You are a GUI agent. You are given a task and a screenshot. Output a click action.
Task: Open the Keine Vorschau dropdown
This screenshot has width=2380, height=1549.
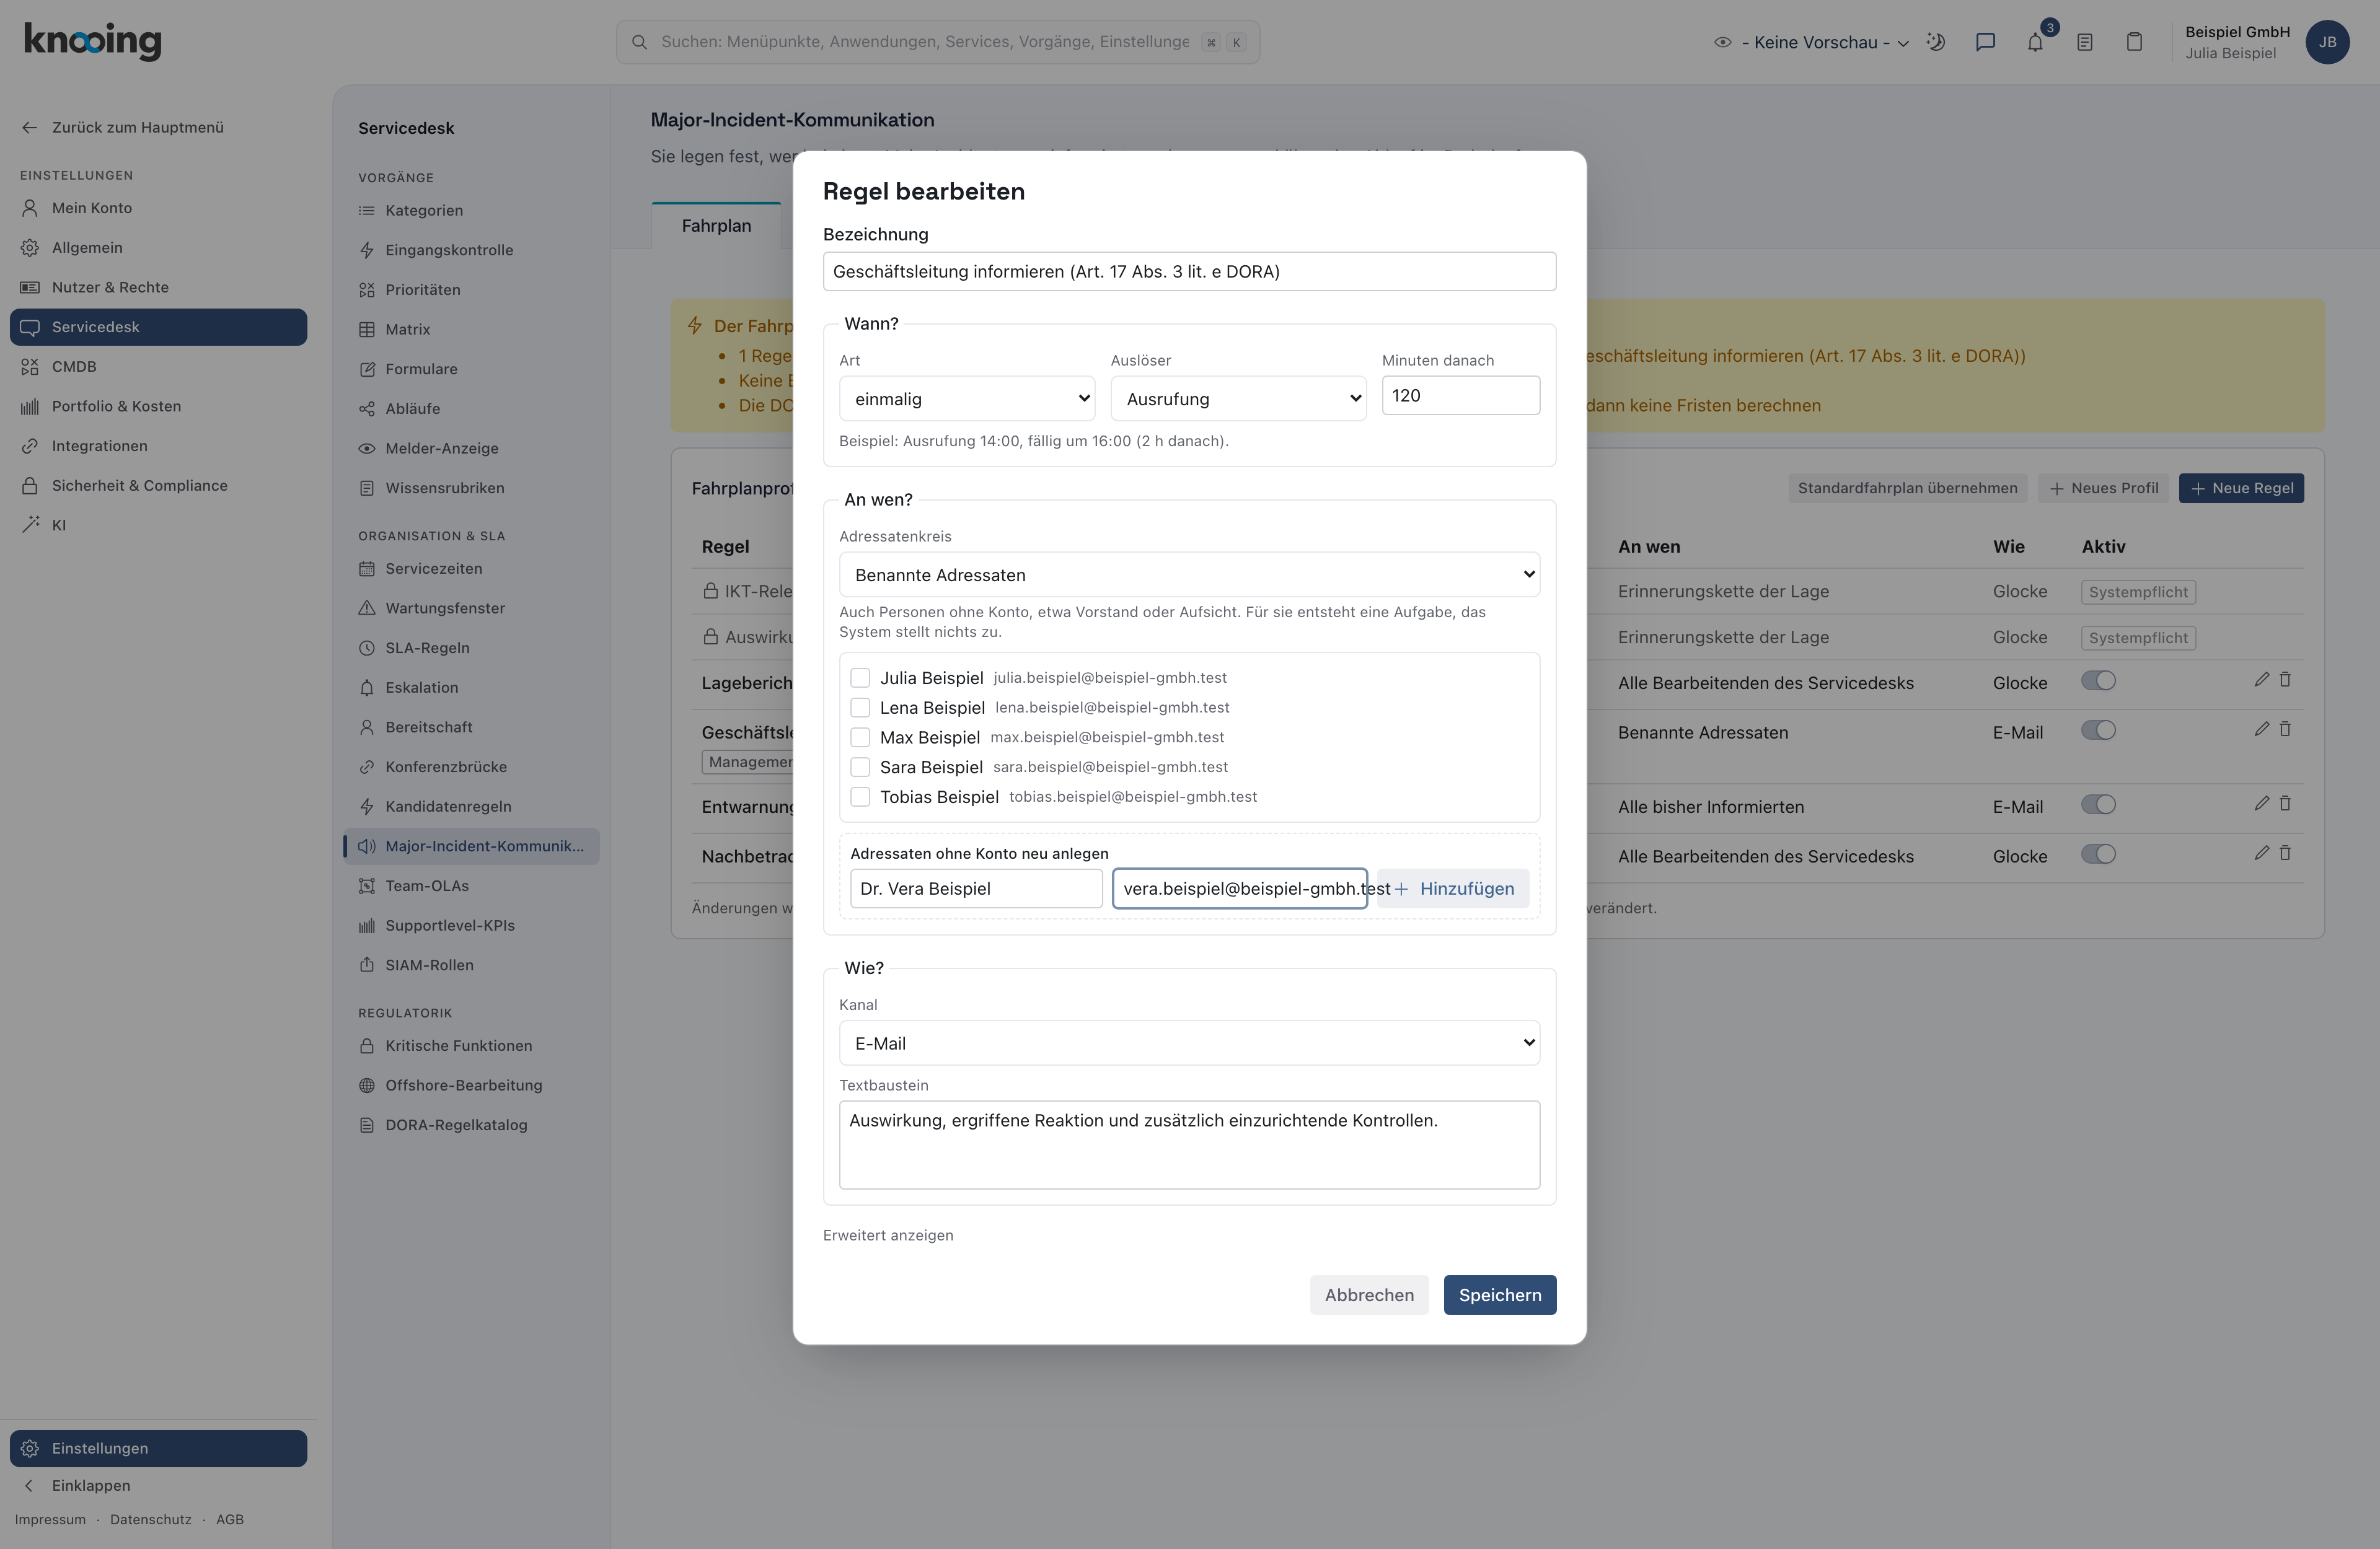1812,42
